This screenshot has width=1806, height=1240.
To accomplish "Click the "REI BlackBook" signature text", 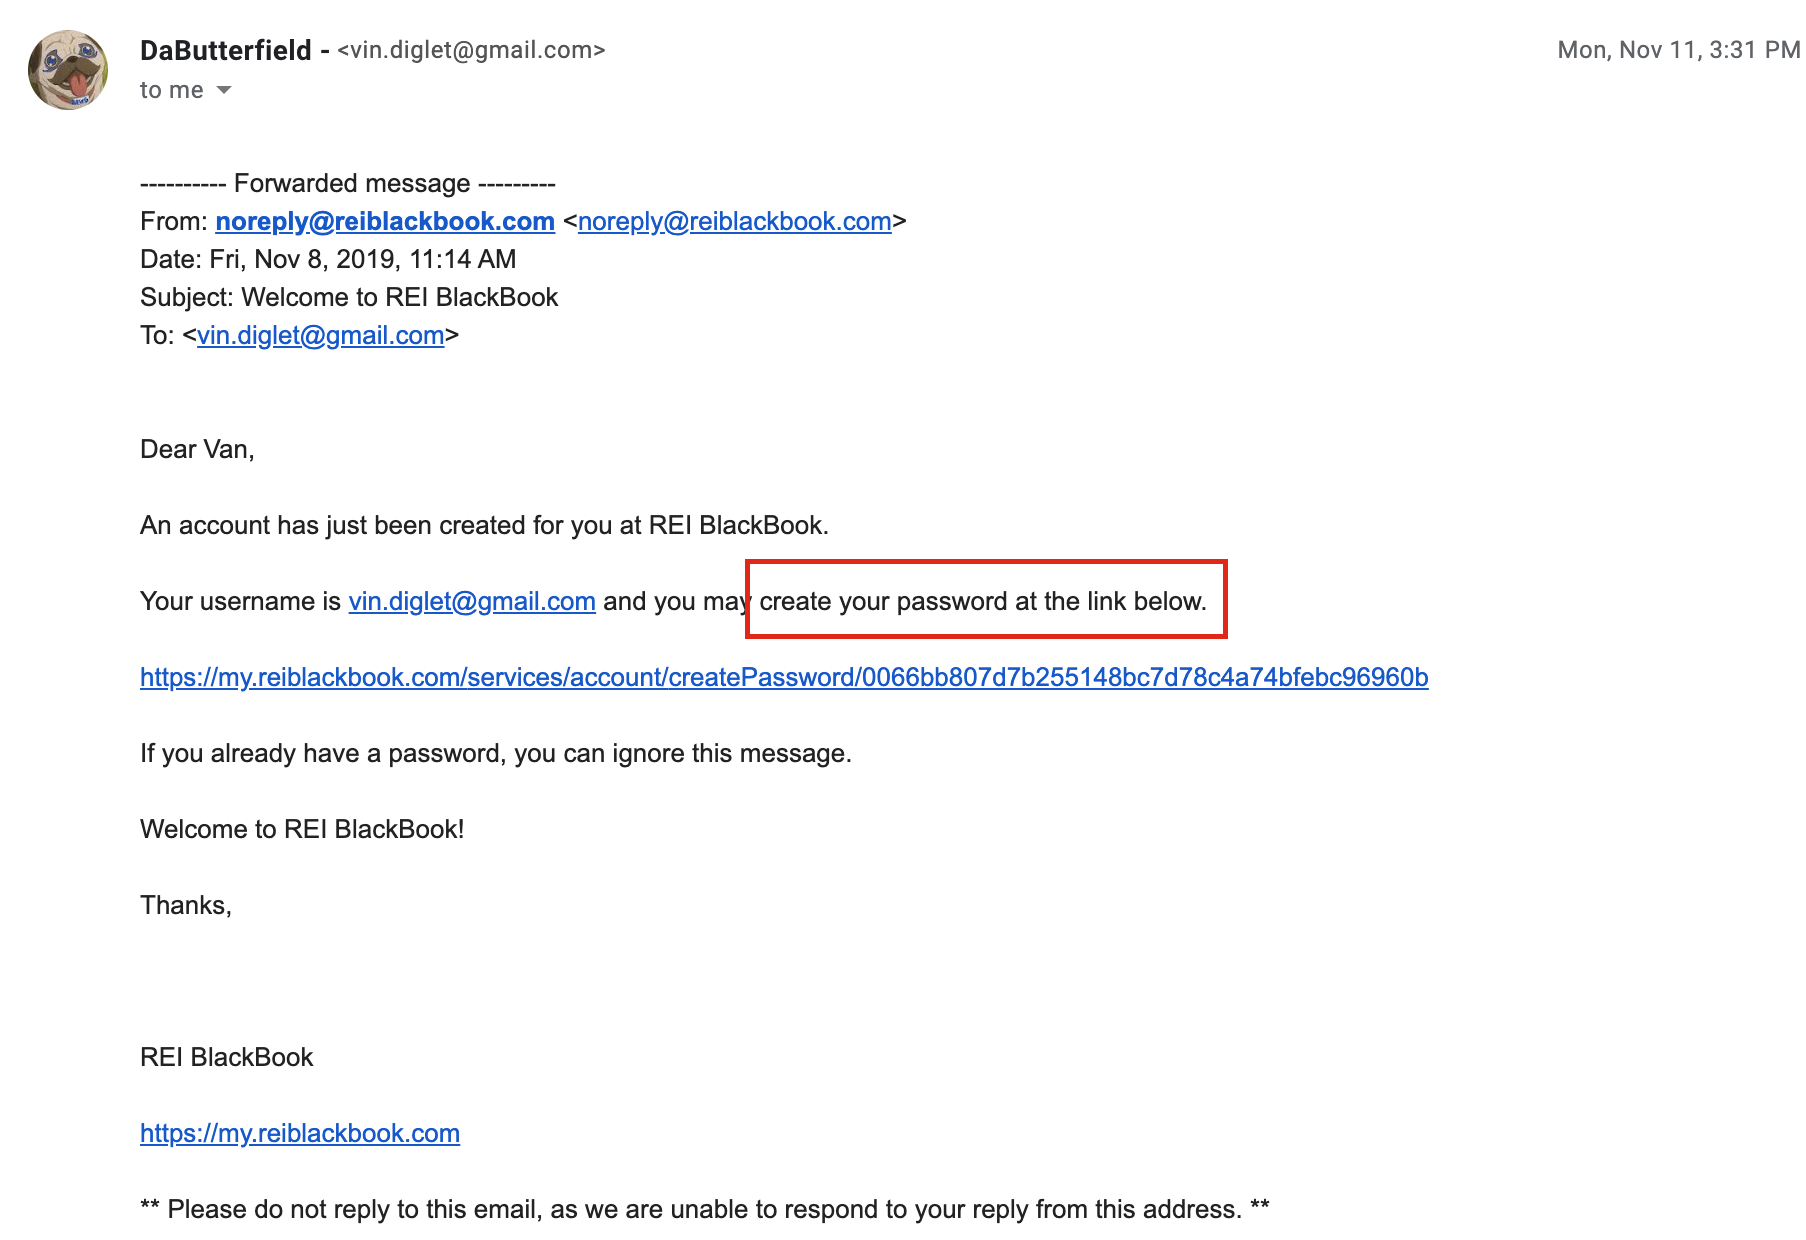I will [227, 1057].
